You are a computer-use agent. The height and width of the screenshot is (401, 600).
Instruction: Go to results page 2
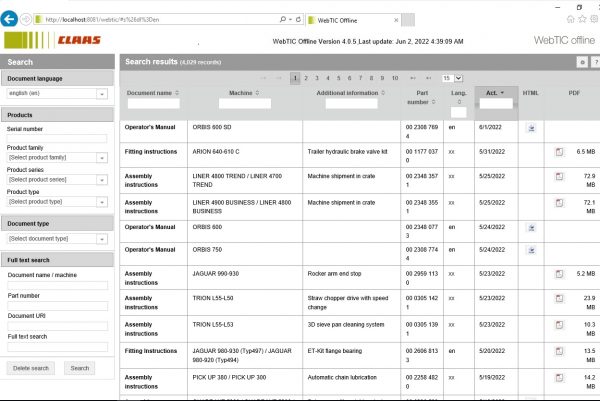(306, 78)
